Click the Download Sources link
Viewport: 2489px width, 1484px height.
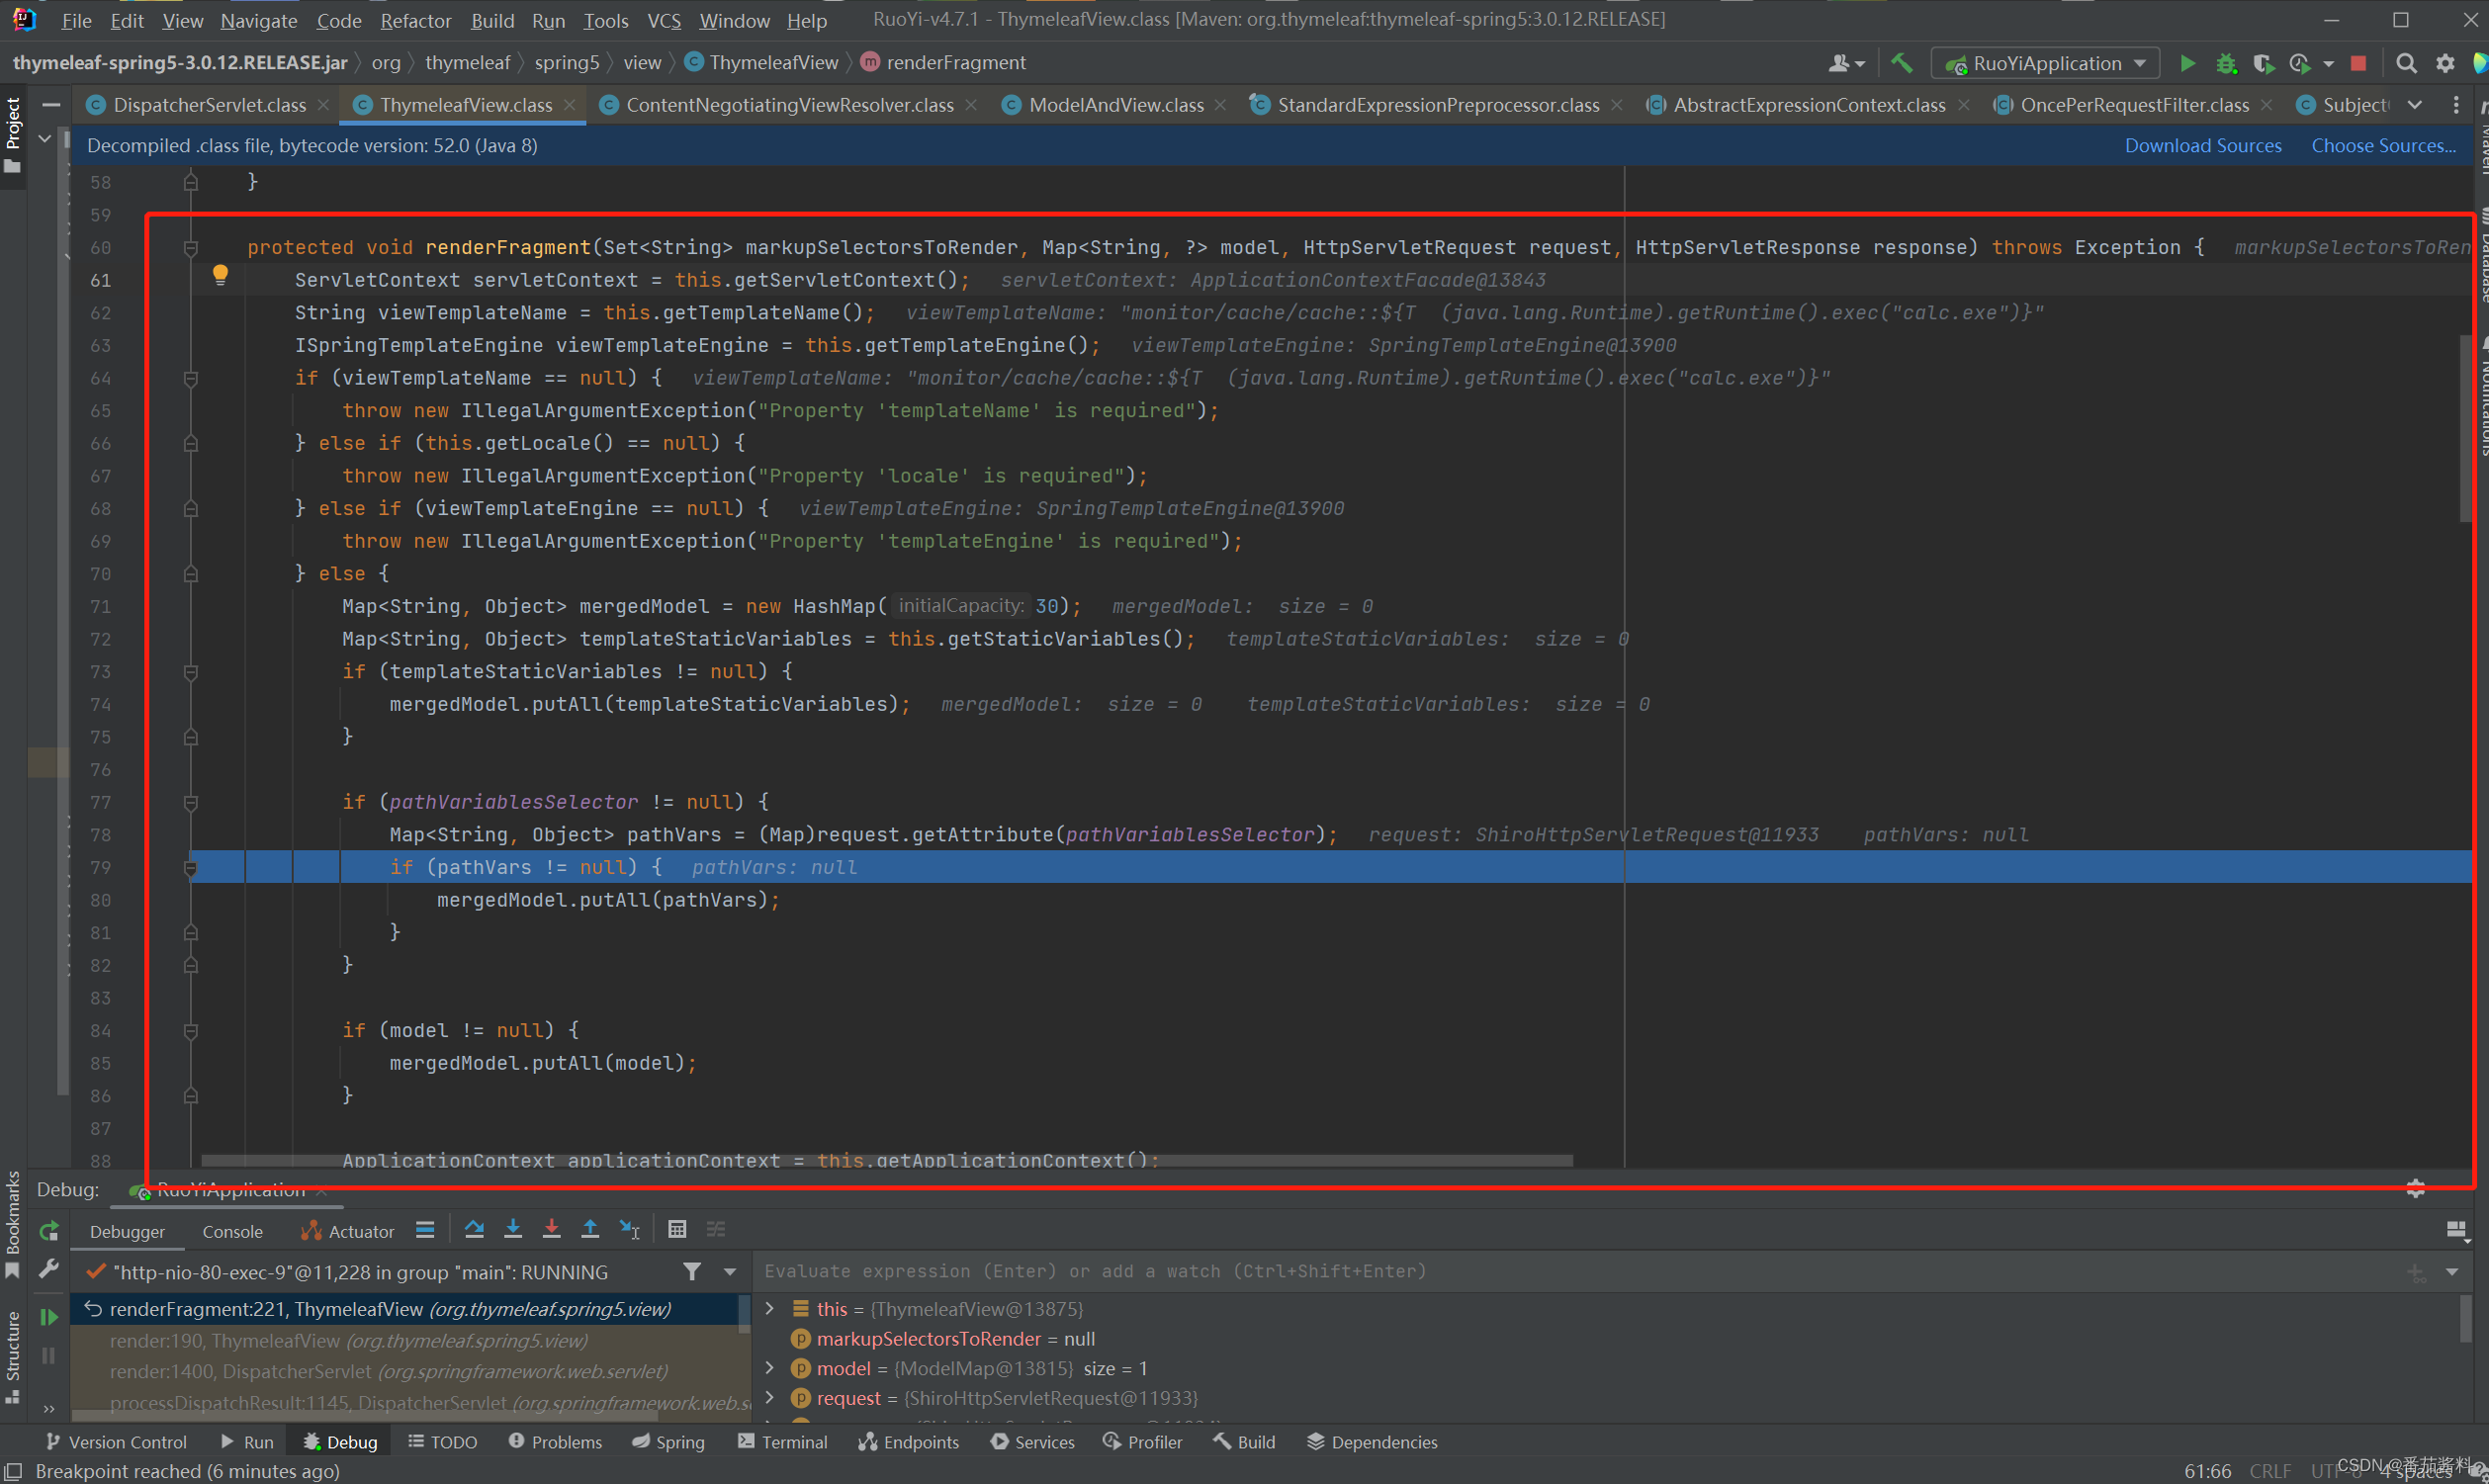click(x=2202, y=145)
